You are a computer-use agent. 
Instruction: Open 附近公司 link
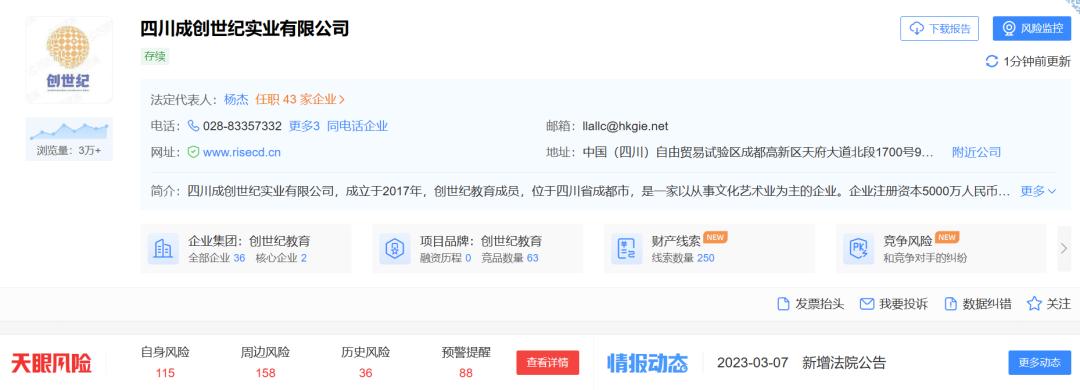[x=976, y=152]
